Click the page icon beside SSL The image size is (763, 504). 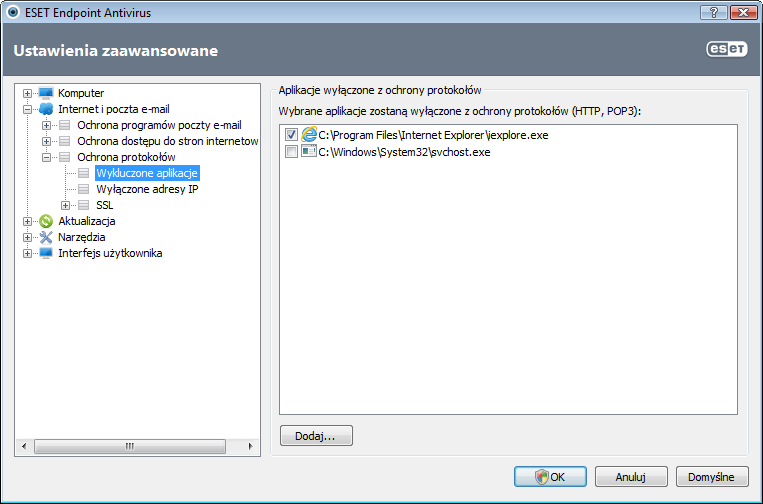84,205
